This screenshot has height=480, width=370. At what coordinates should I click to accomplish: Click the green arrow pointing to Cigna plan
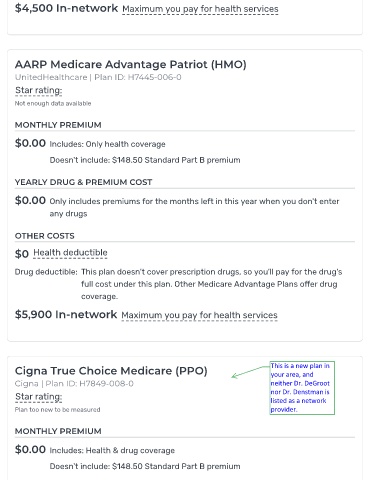point(250,371)
